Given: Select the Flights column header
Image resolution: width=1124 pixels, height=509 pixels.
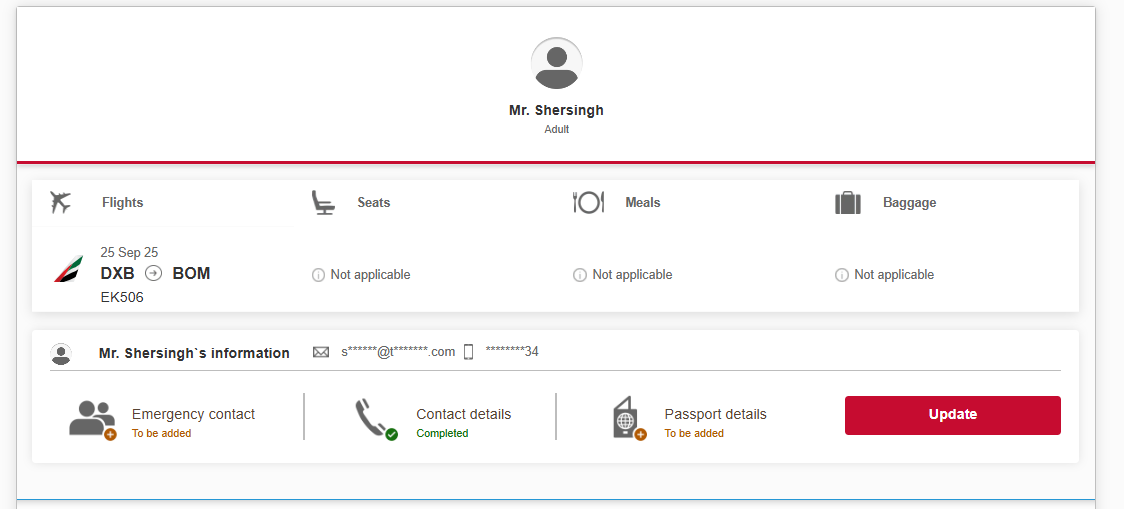Looking at the screenshot, I should (x=123, y=203).
